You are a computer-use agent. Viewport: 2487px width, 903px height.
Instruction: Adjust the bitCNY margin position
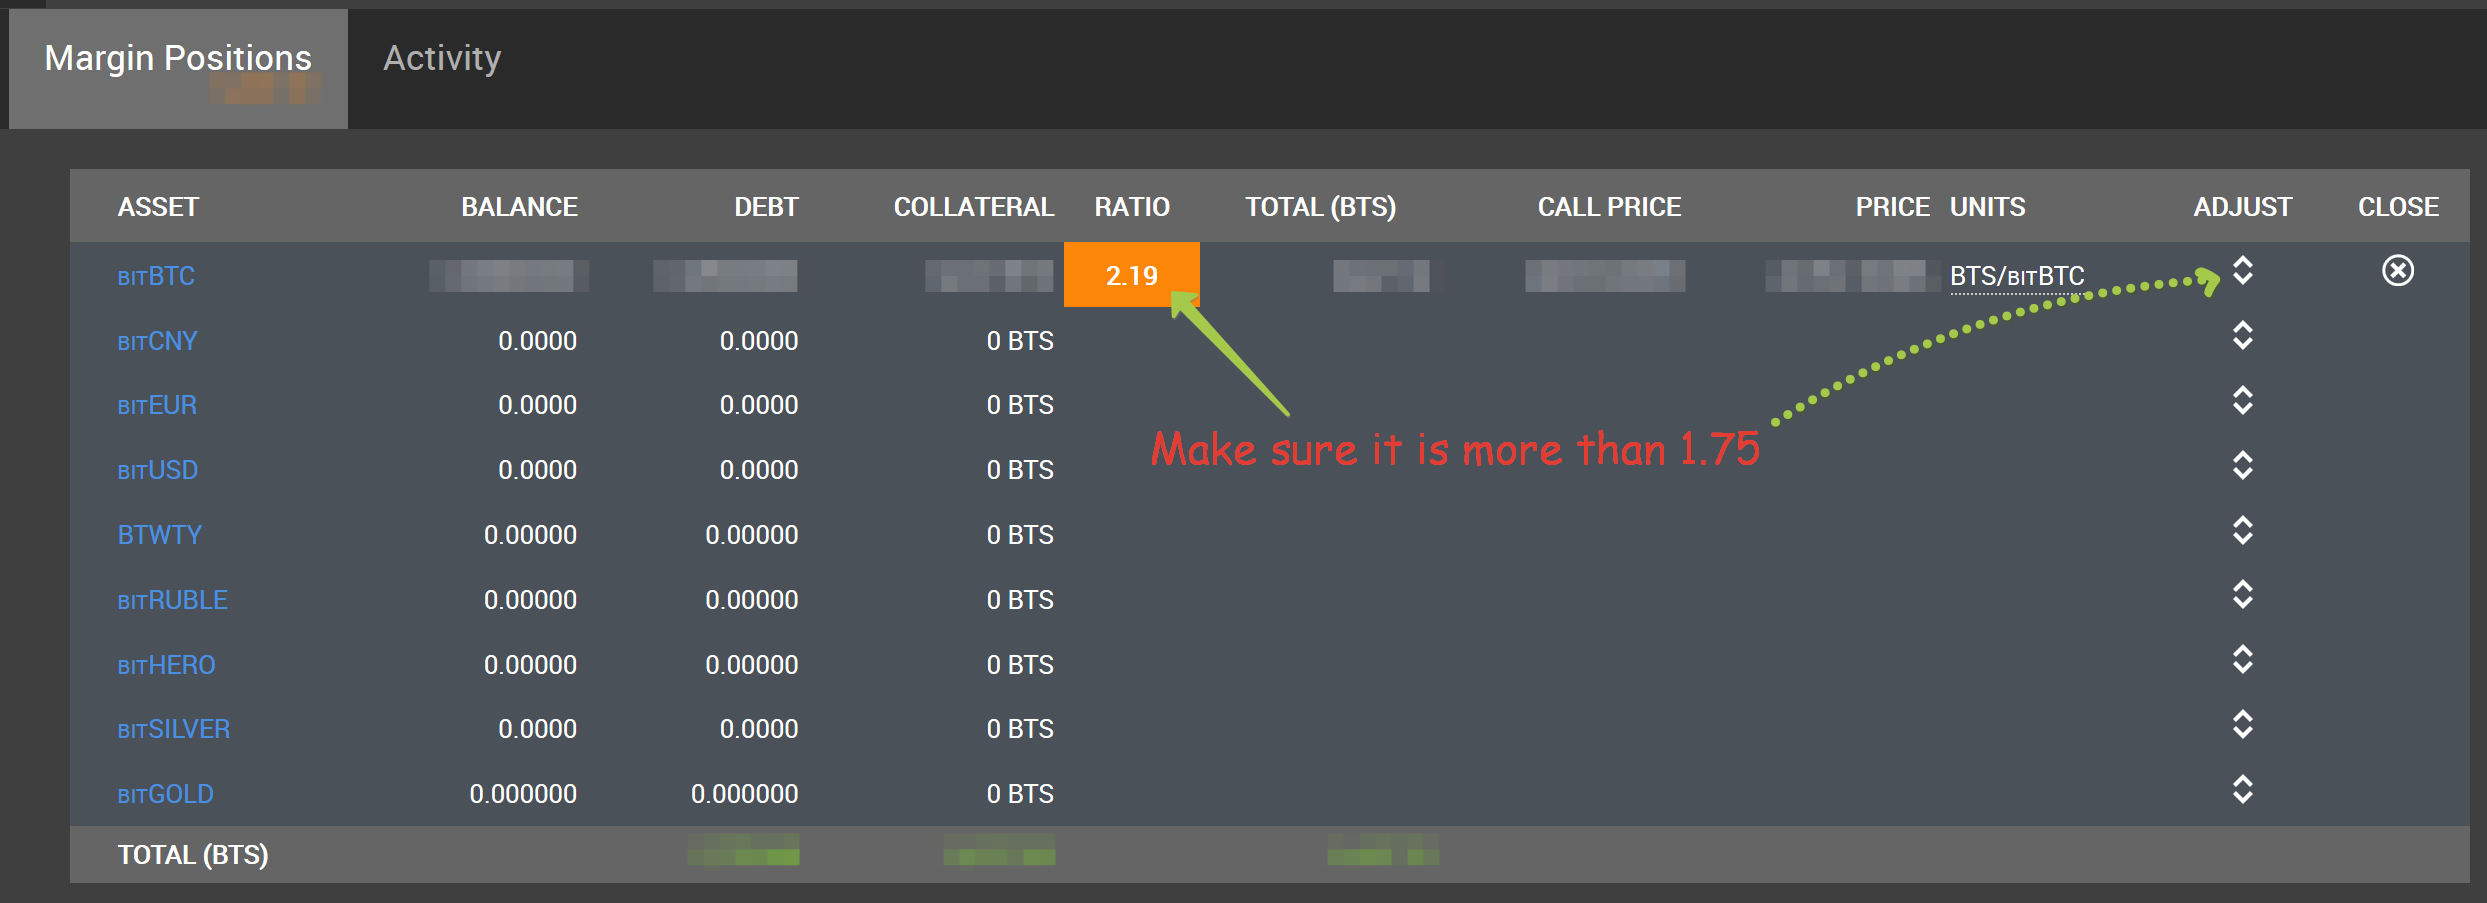(2243, 336)
